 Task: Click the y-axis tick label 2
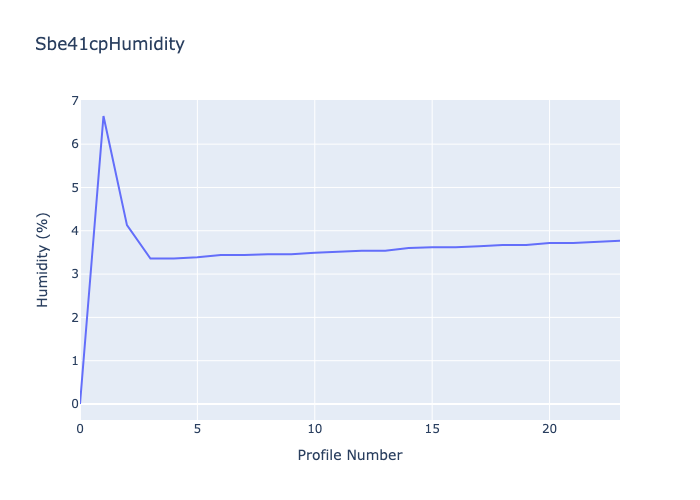(74, 318)
